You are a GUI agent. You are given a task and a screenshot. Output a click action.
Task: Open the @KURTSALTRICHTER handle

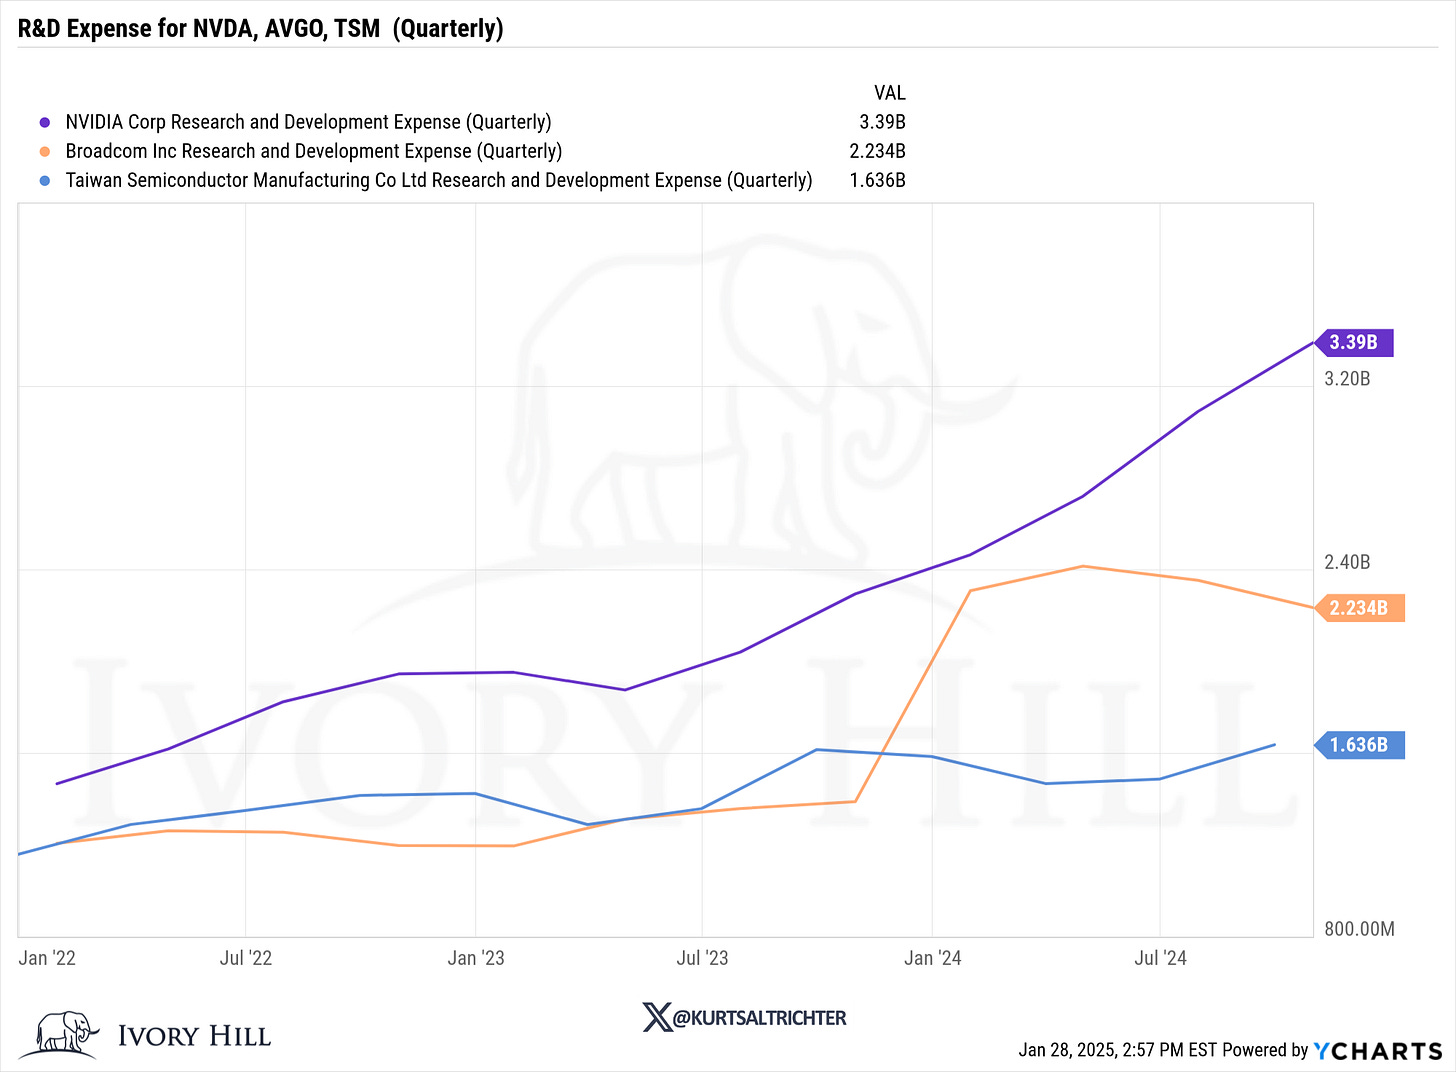point(760,1018)
